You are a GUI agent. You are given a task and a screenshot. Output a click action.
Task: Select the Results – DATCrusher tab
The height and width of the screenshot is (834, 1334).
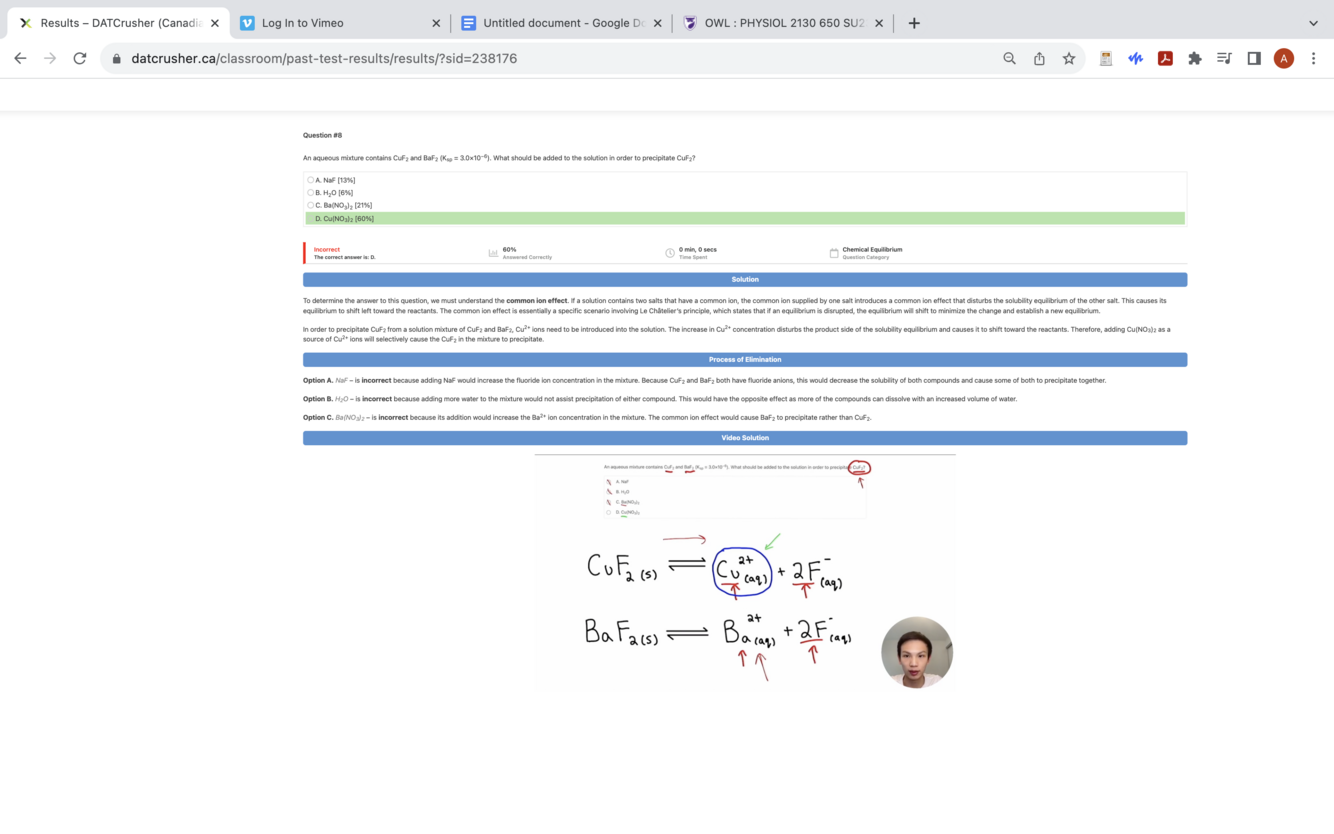118,23
